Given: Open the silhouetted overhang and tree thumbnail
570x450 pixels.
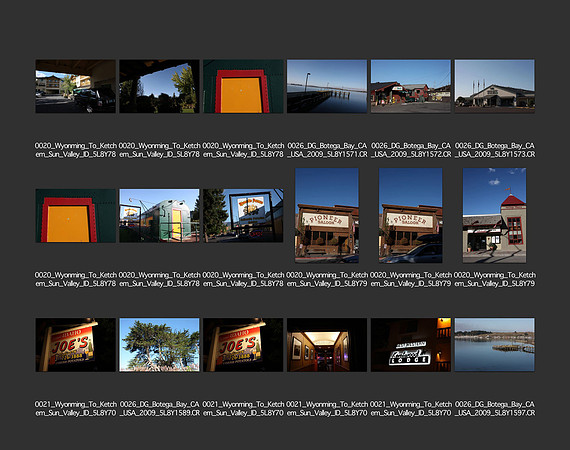Looking at the screenshot, I should (159, 86).
